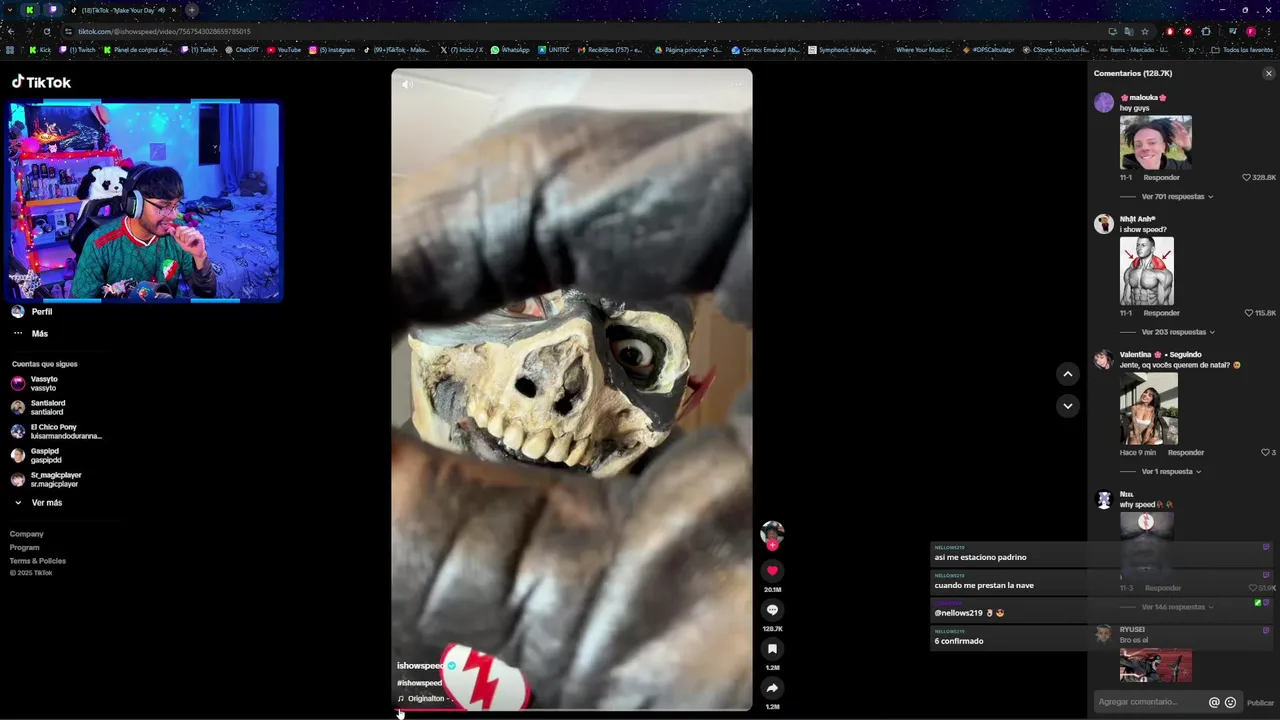Expand Ver 203 respuestas

click(x=1178, y=332)
